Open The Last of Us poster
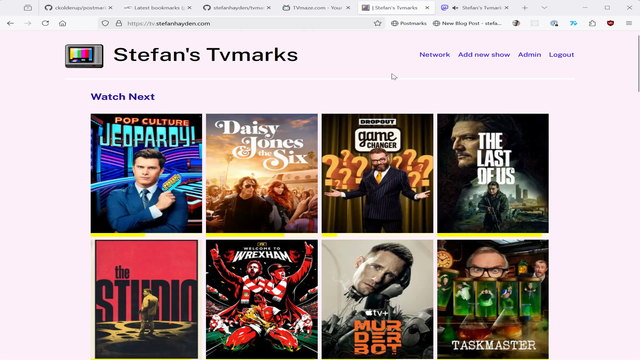The height and width of the screenshot is (360, 640). (x=493, y=173)
